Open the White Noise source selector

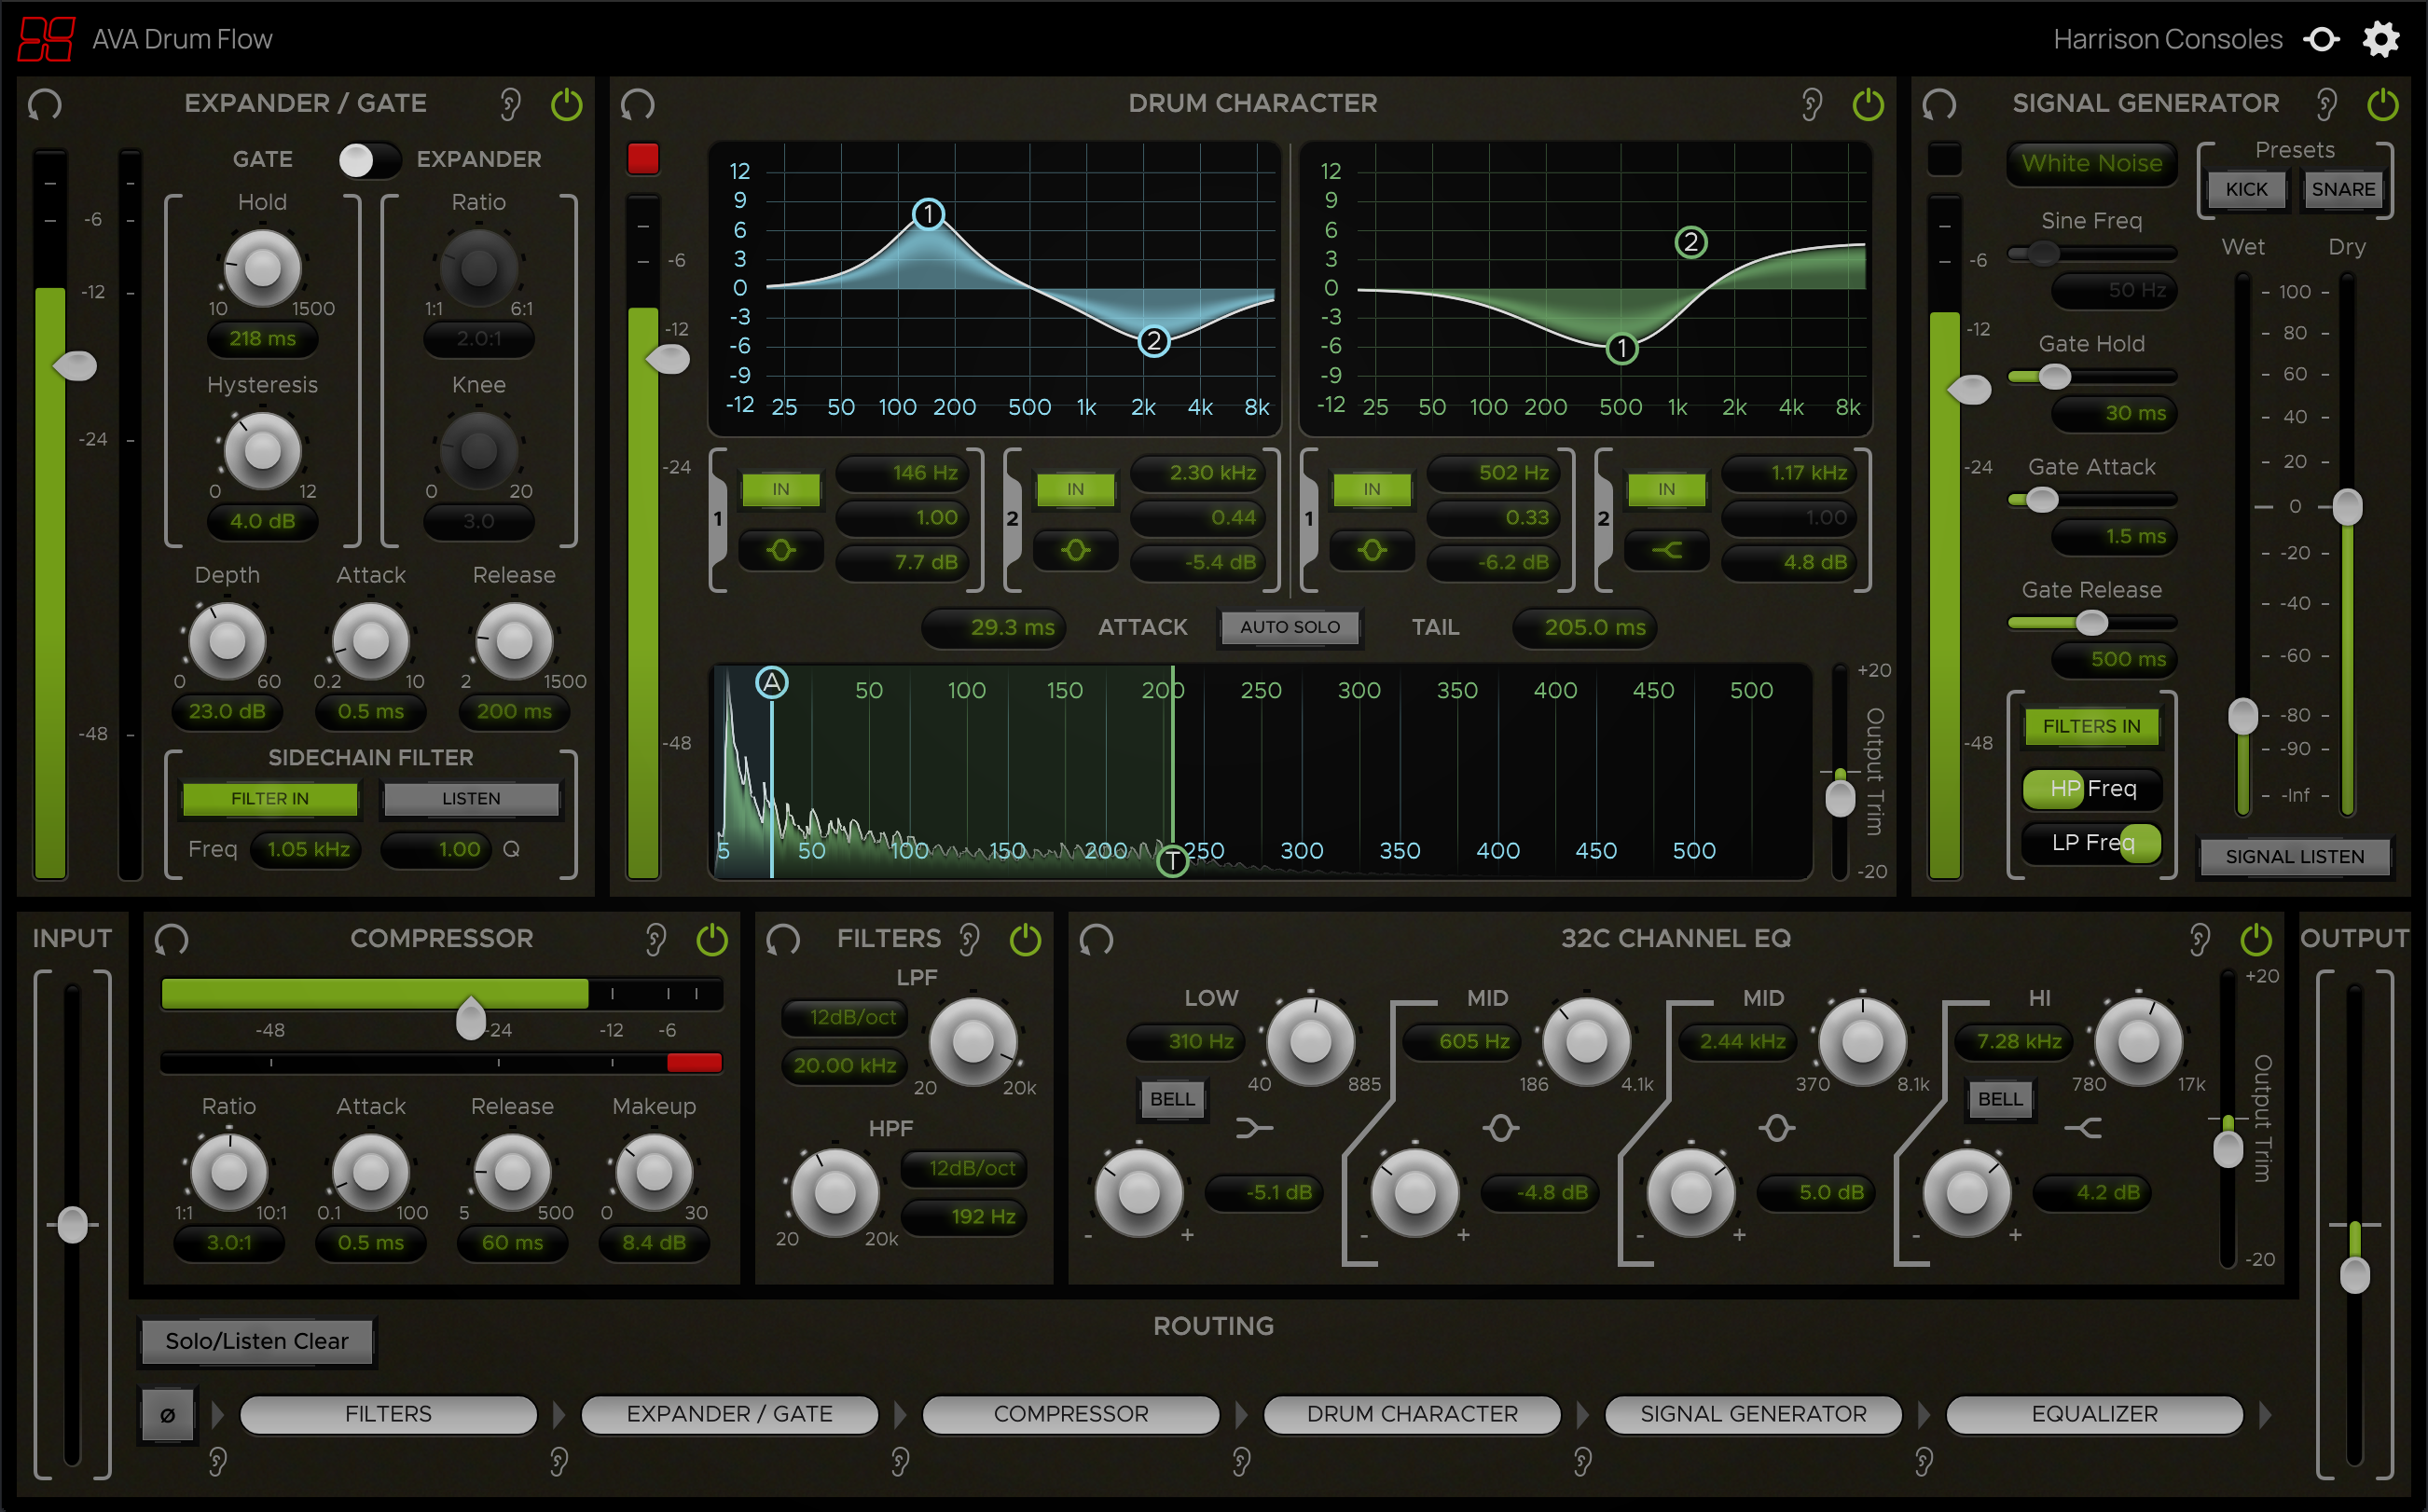[x=2091, y=163]
